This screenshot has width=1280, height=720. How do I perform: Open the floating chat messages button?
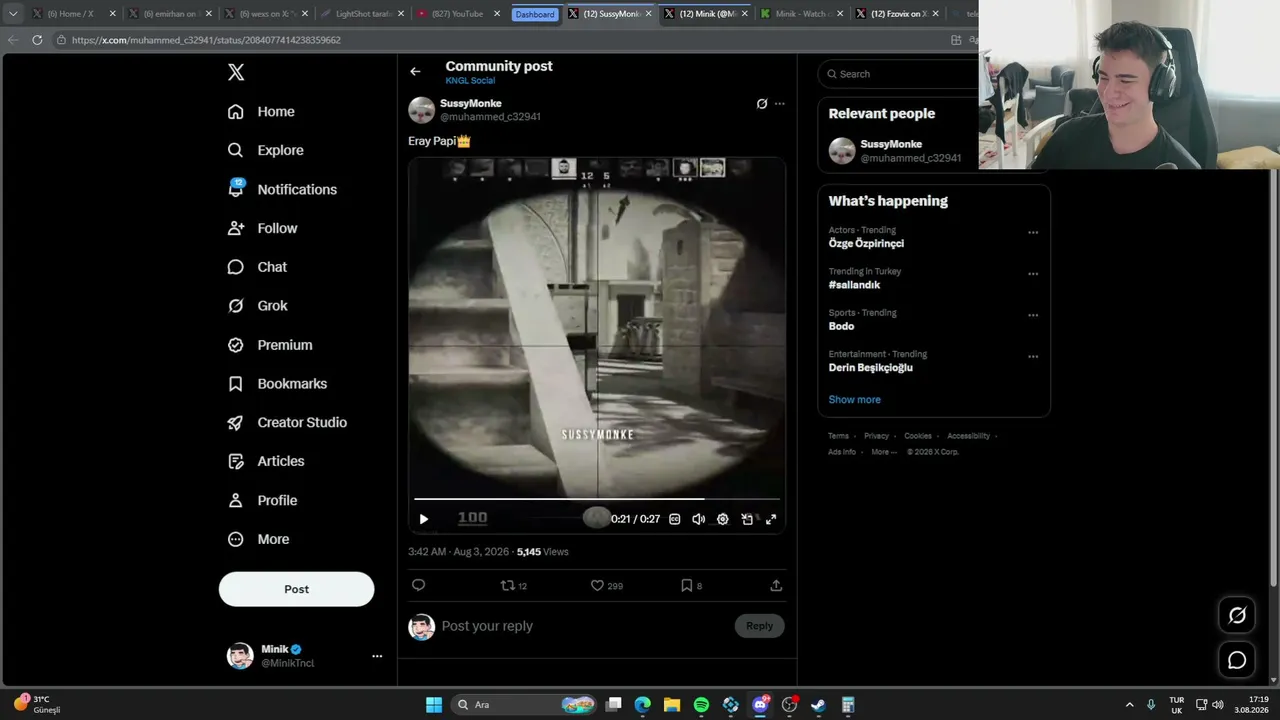[1237, 660]
